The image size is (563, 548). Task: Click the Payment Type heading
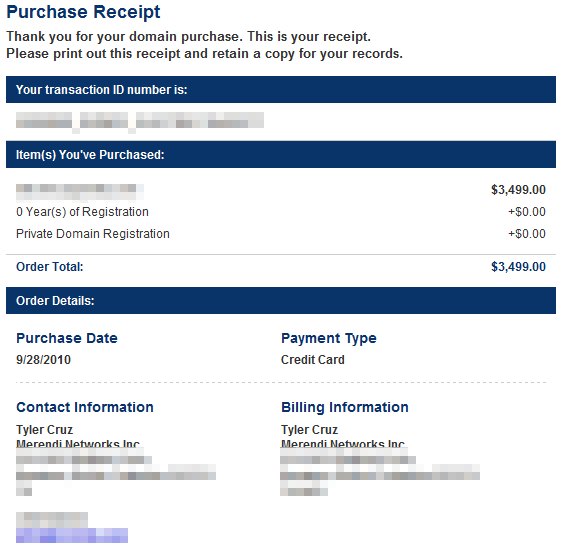tap(329, 338)
